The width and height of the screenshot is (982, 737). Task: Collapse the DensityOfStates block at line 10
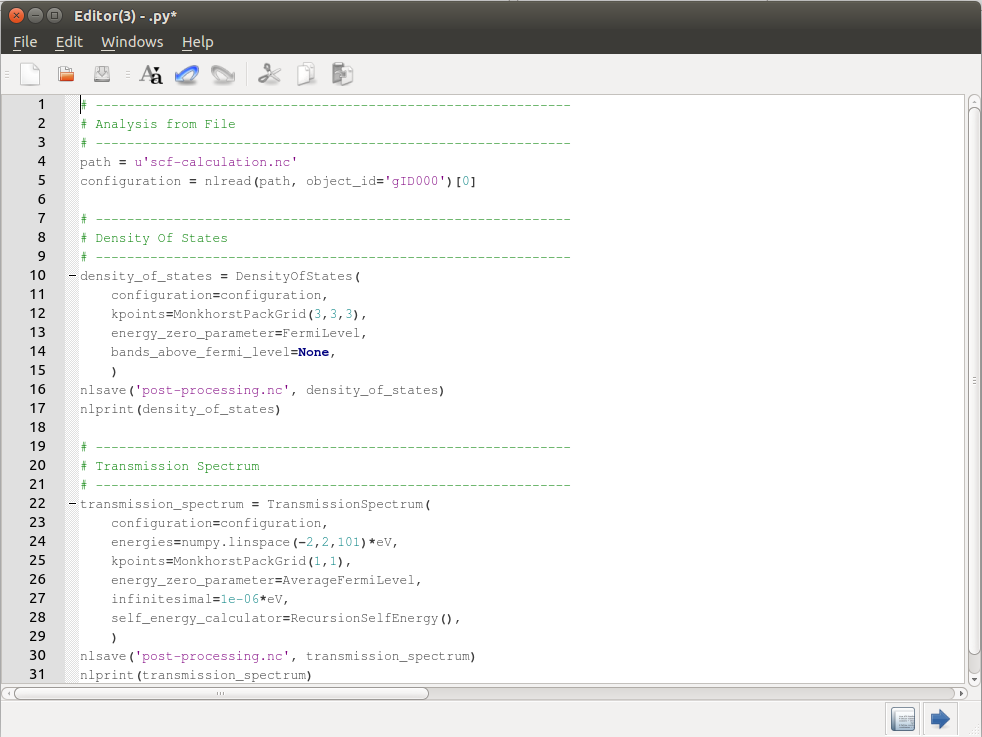tap(73, 276)
